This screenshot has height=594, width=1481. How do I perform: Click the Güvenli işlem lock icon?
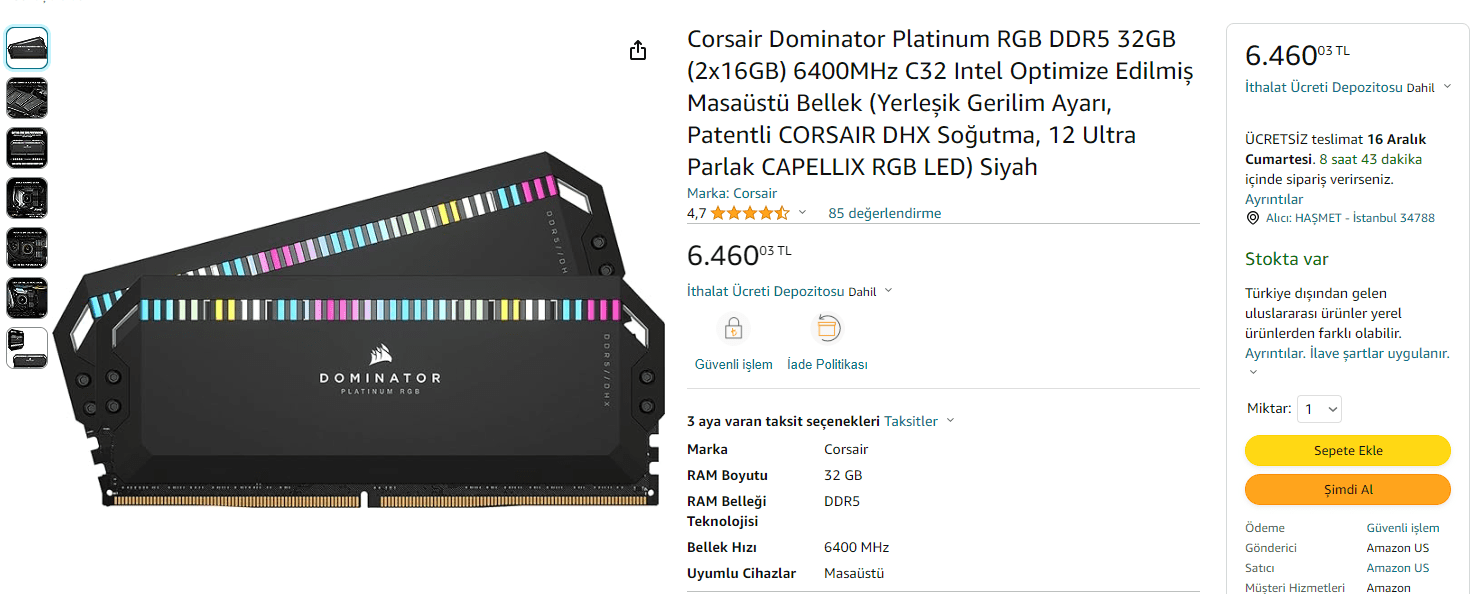(x=733, y=328)
